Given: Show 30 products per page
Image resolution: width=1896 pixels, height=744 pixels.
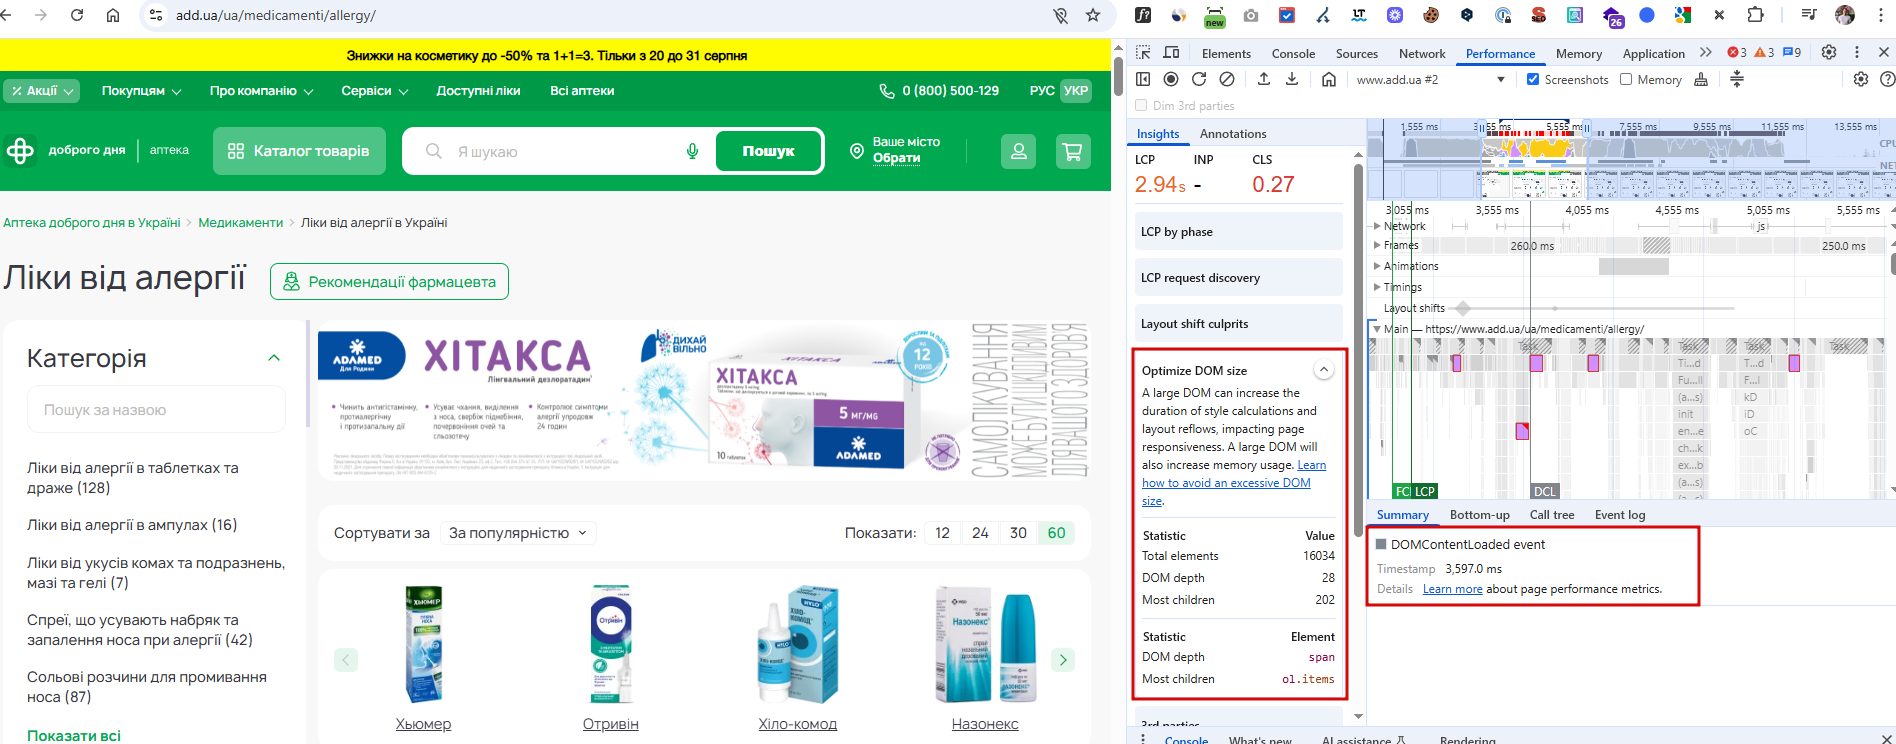Looking at the screenshot, I should [1018, 533].
